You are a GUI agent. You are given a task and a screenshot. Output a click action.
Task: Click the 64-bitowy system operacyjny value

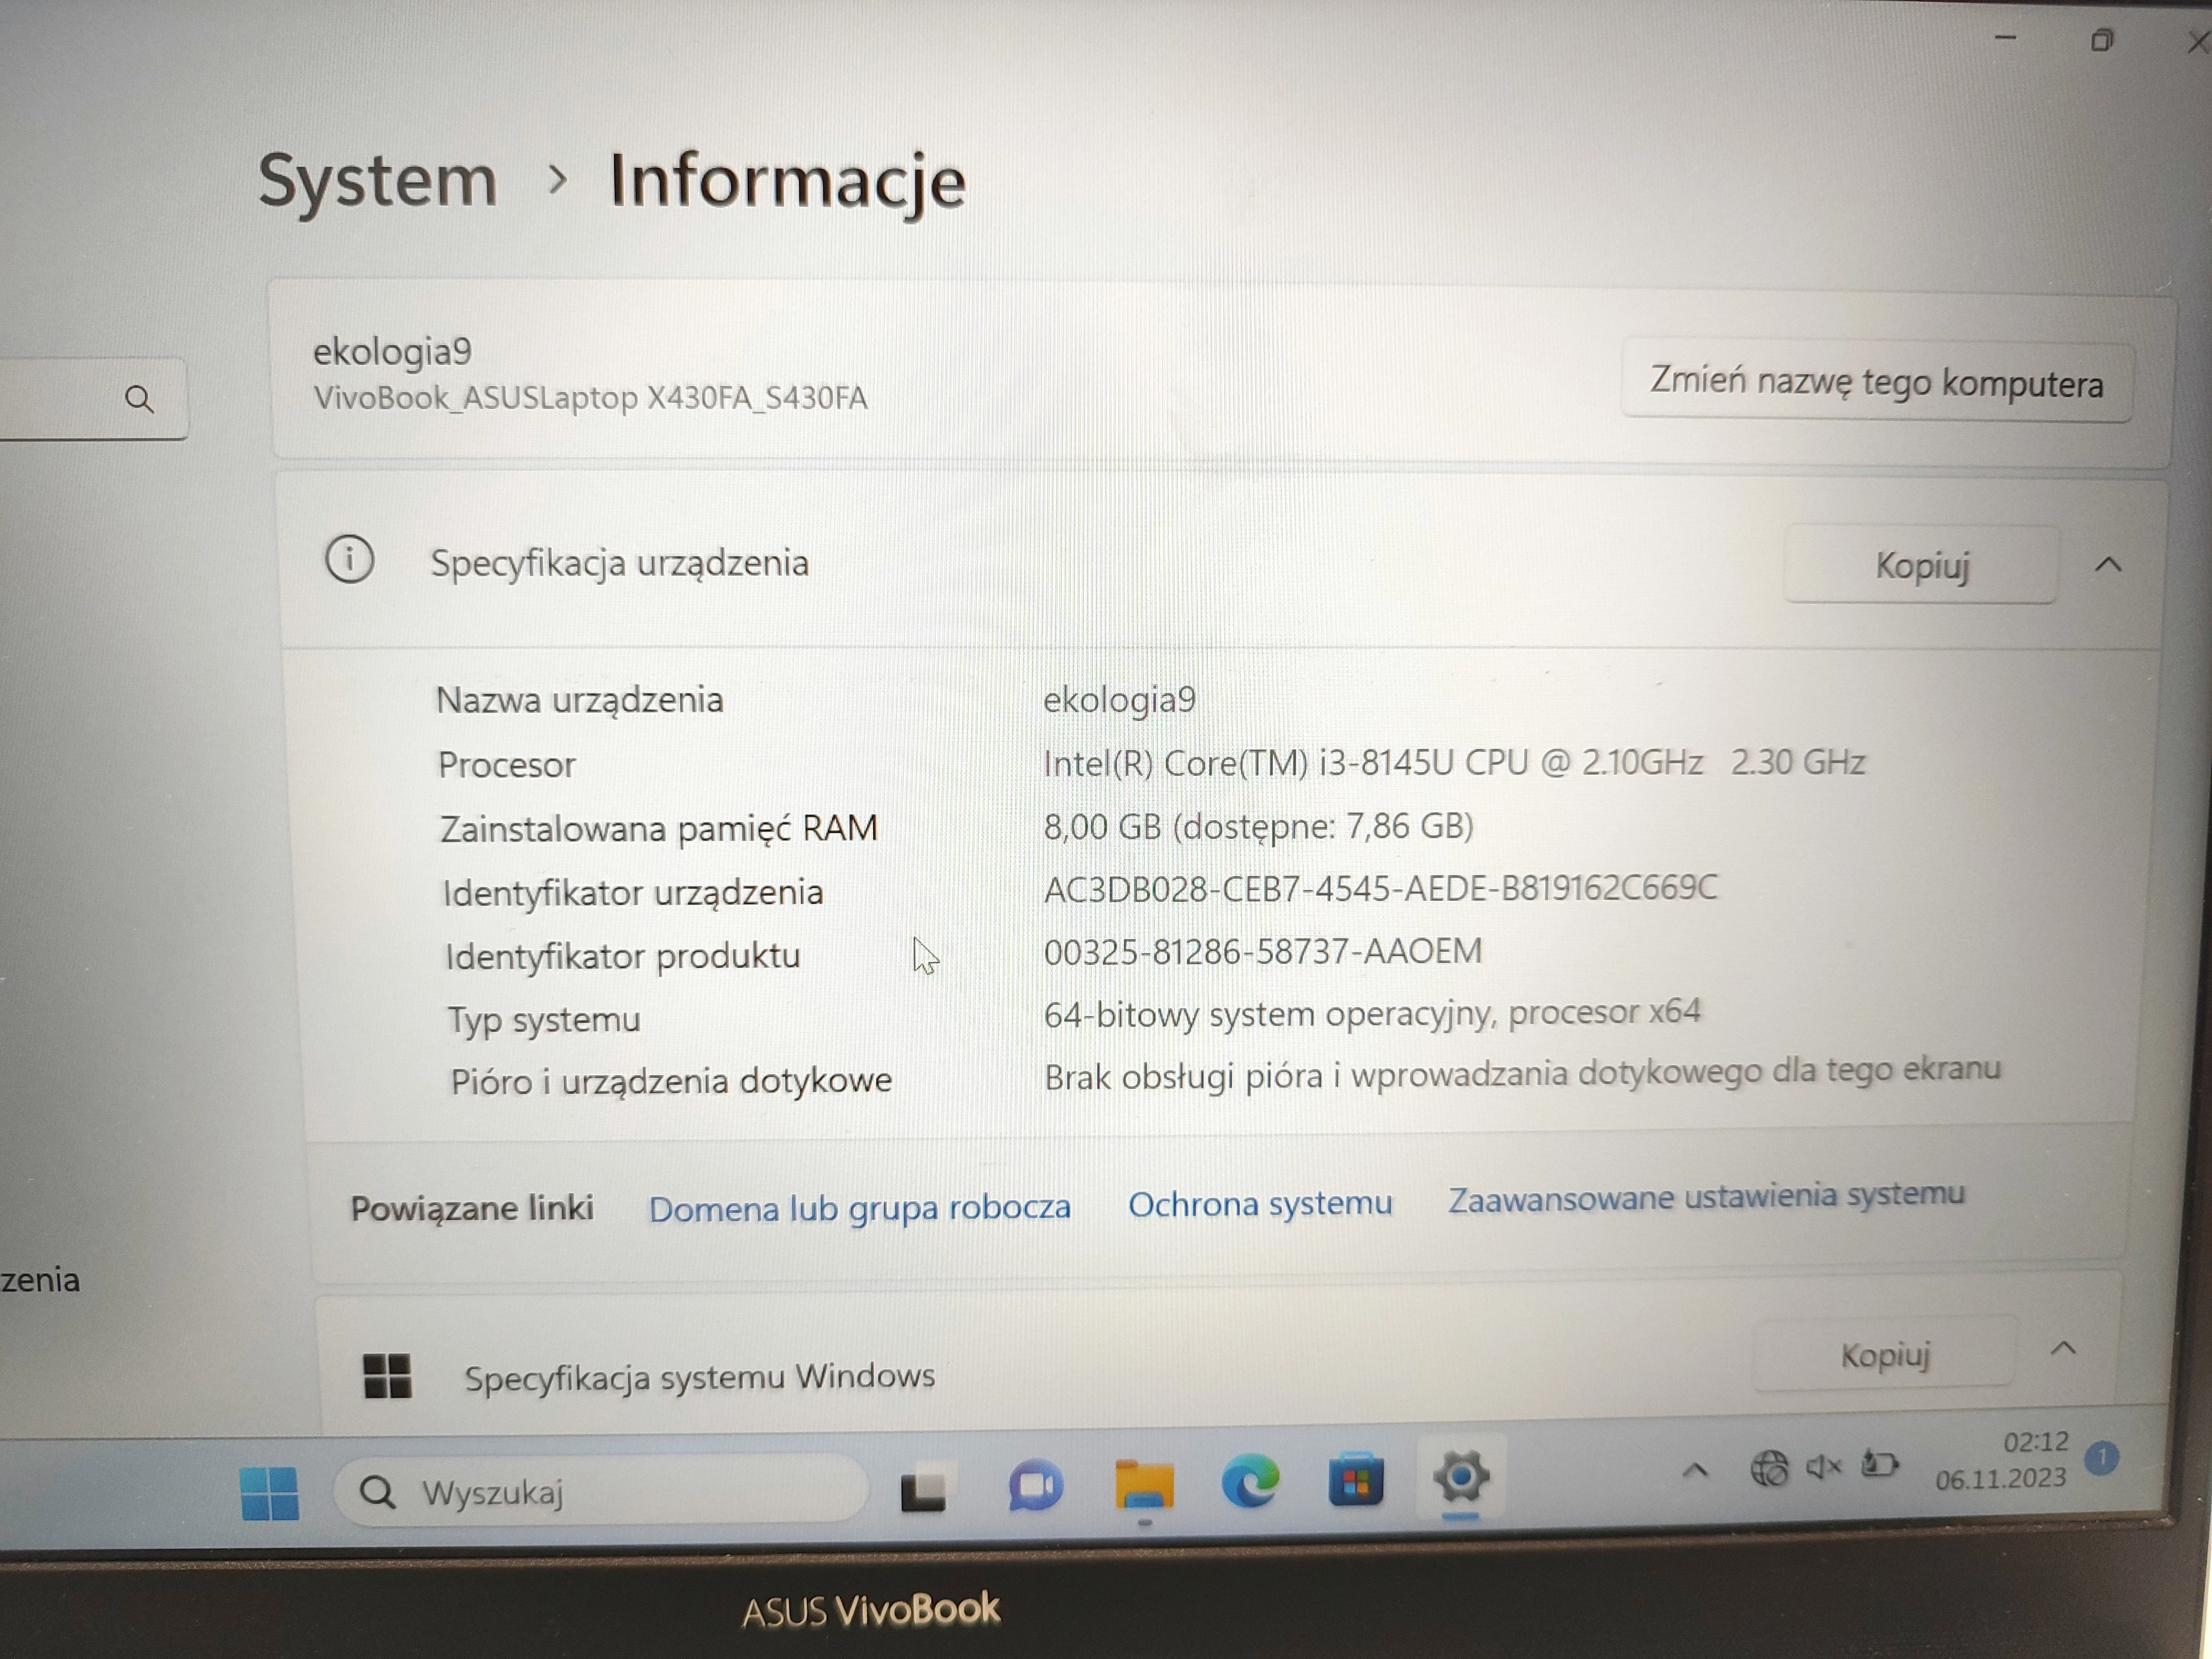(x=1372, y=1013)
